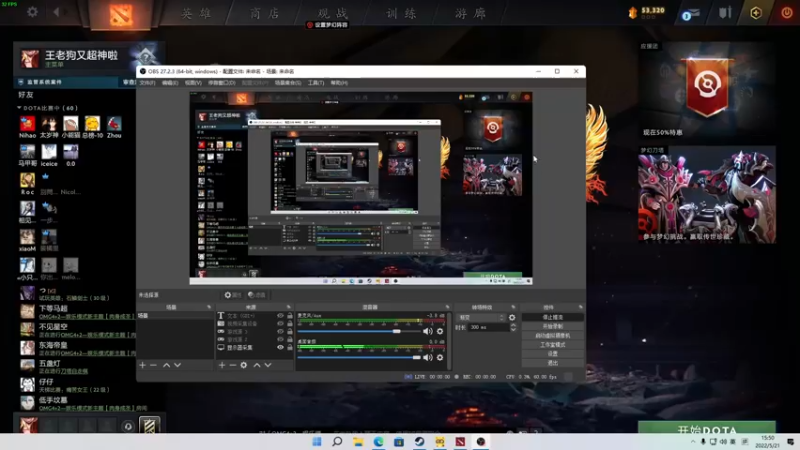800x450 pixels.
Task: Open the 英雄 (Heroes) tab
Action: 196,13
